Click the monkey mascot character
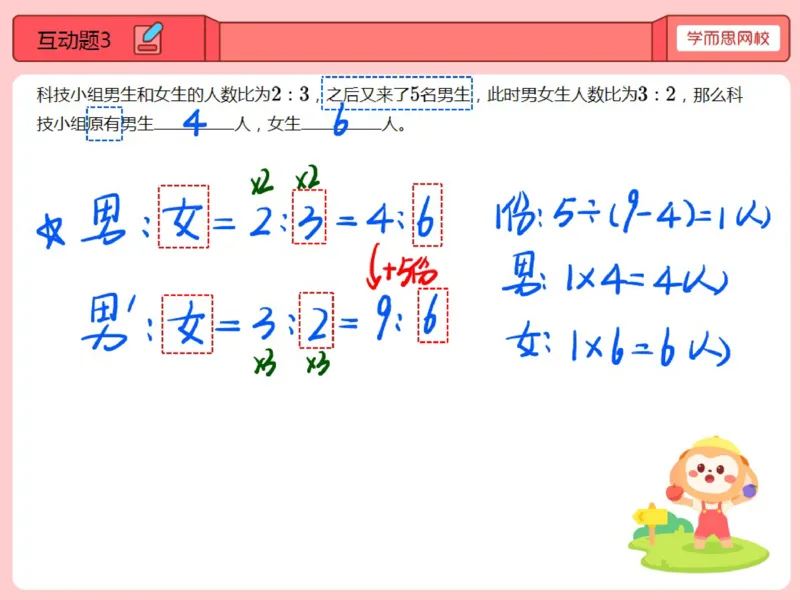The width and height of the screenshot is (800, 600). pyautogui.click(x=712, y=491)
